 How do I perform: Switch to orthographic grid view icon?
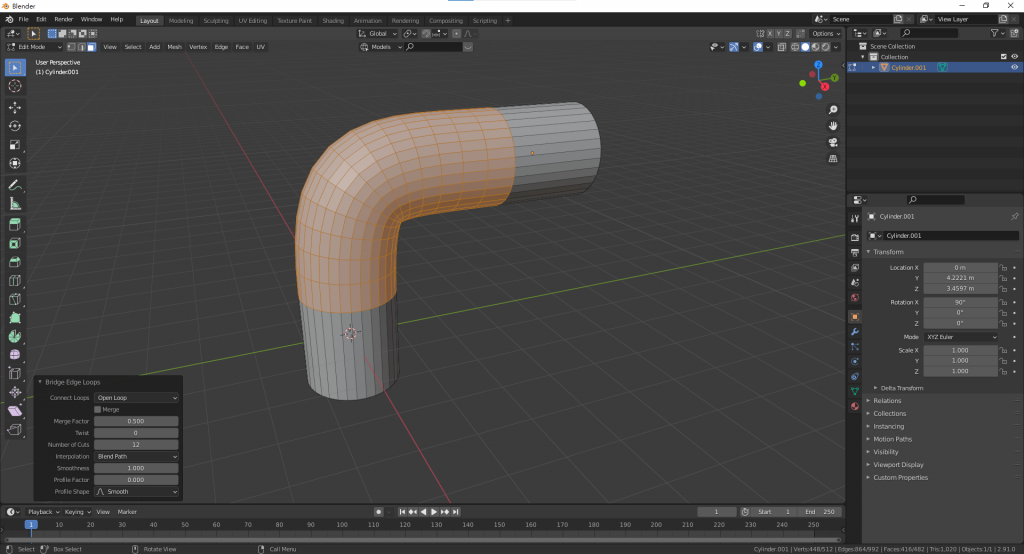[833, 159]
